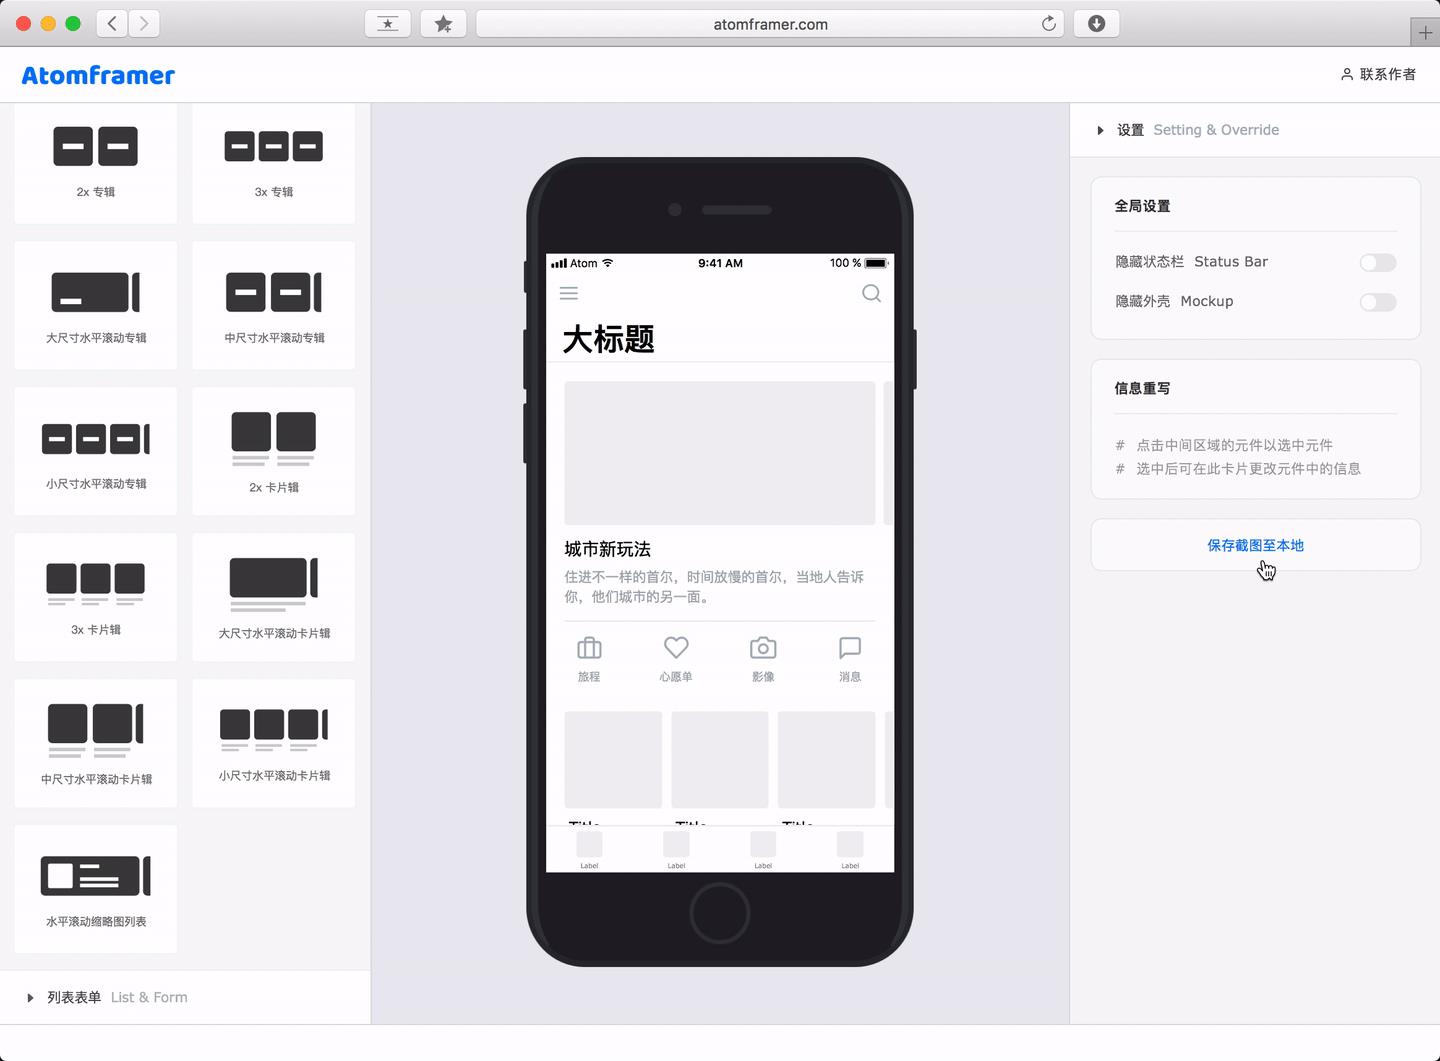The height and width of the screenshot is (1061, 1440).
Task: Click the 消息 chat bubble icon
Action: pyautogui.click(x=850, y=648)
